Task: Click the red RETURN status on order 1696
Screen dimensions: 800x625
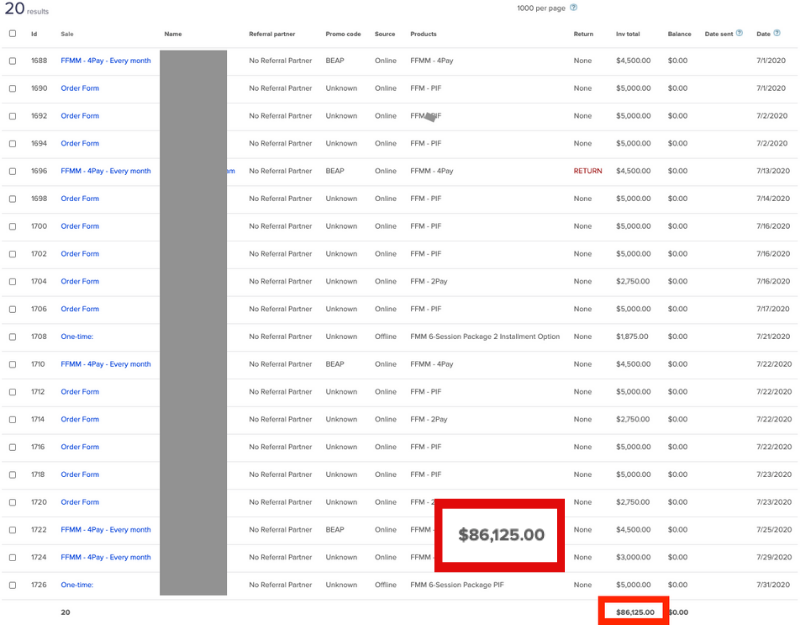Action: pyautogui.click(x=588, y=171)
